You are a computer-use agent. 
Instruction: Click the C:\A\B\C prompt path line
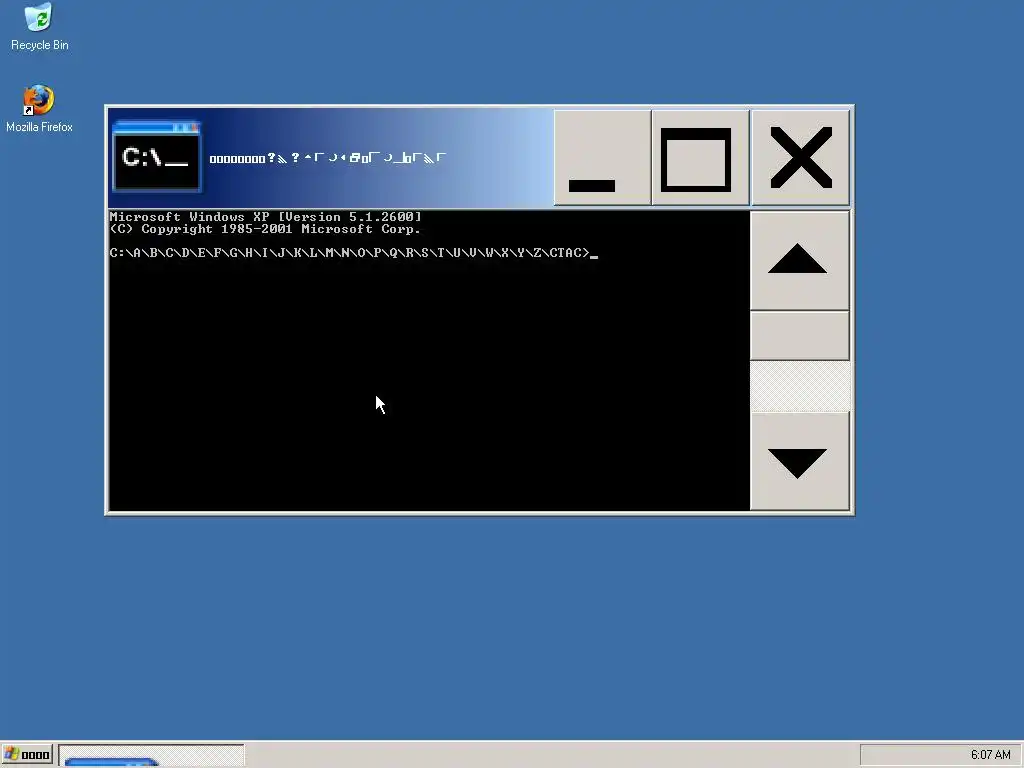351,253
